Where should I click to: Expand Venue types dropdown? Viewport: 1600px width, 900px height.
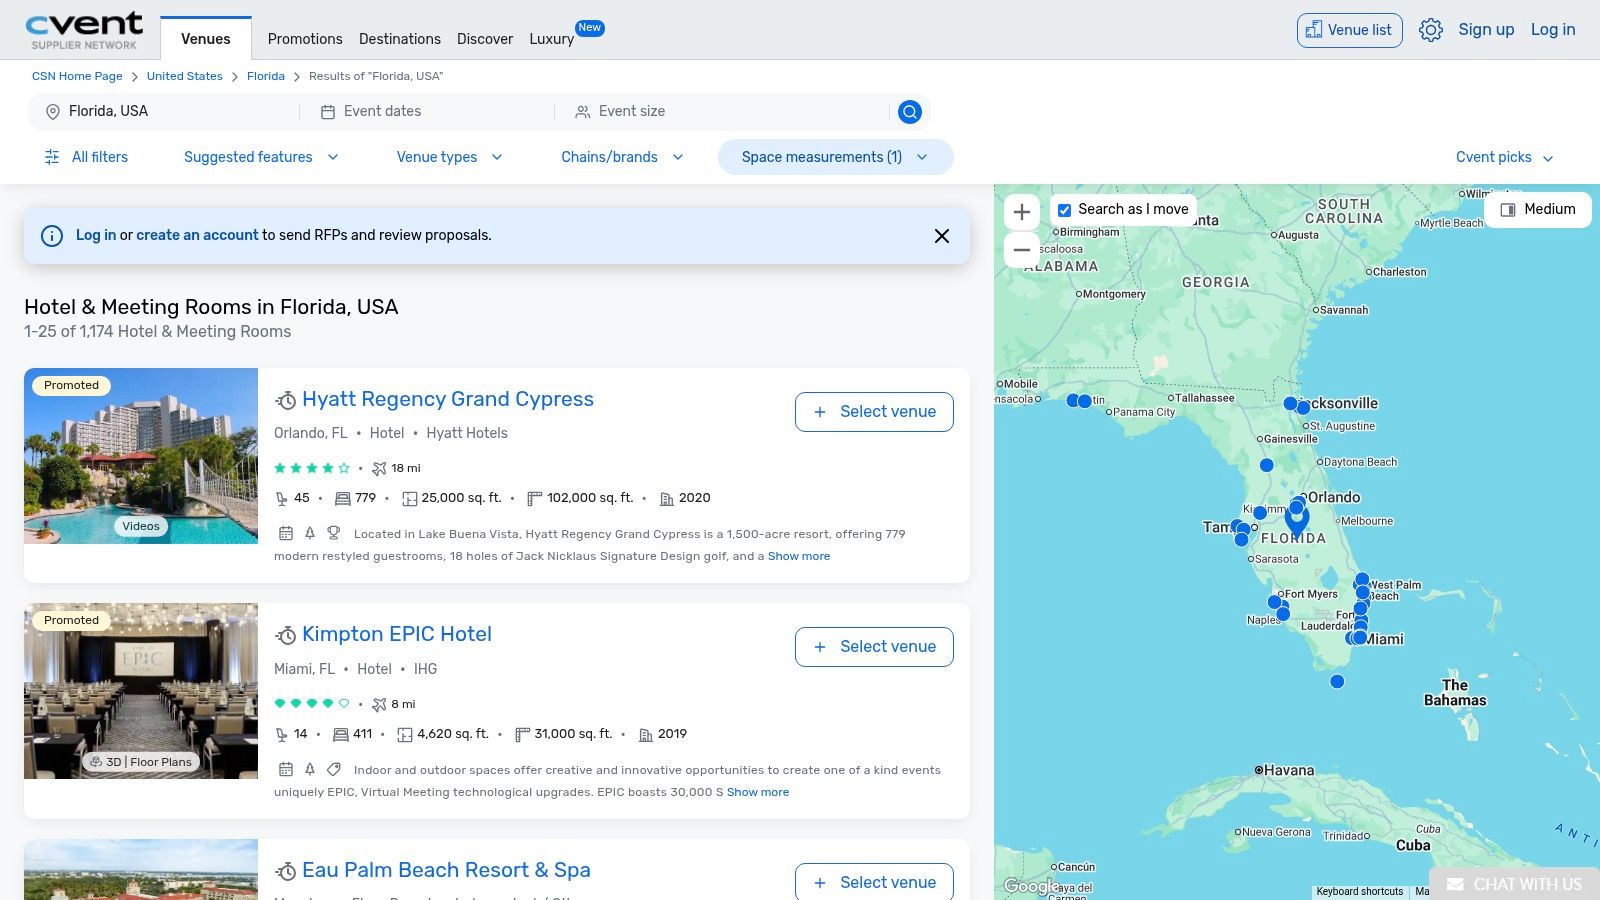pos(449,157)
